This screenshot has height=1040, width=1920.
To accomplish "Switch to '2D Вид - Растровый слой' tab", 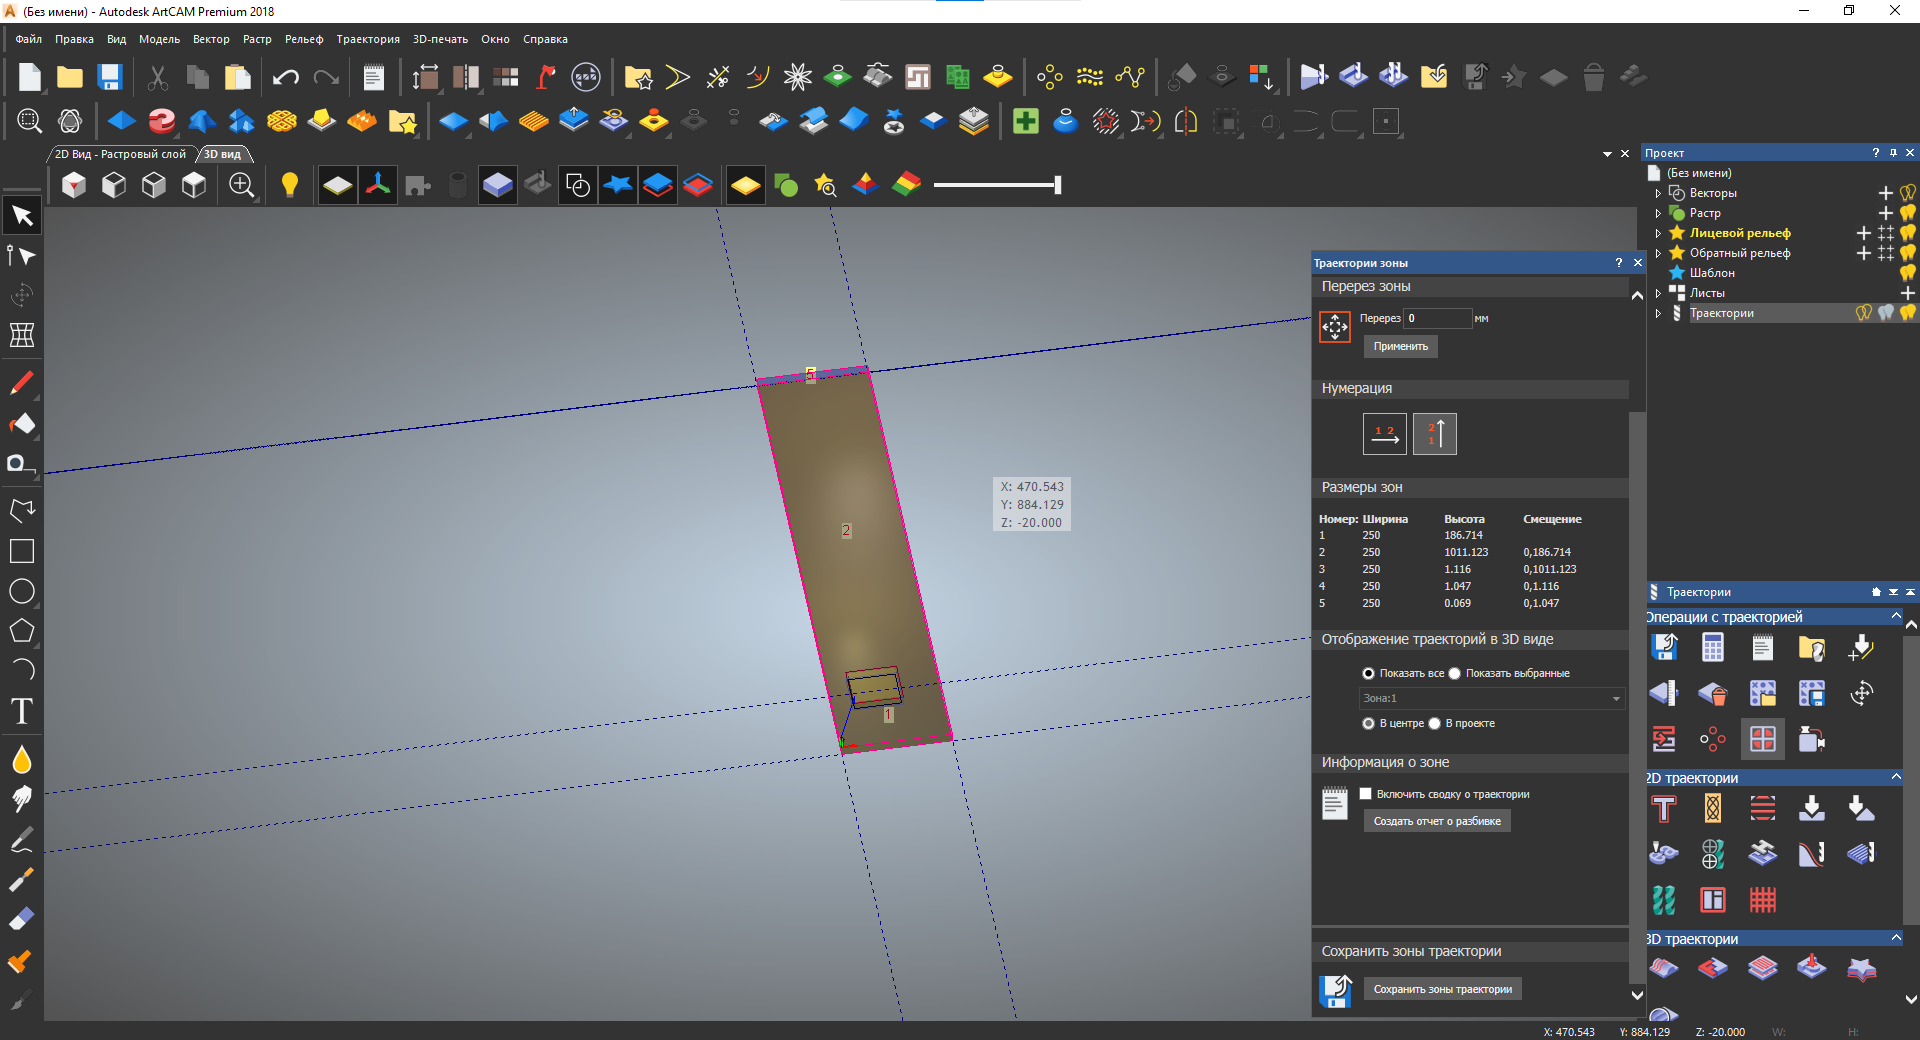I will pyautogui.click(x=120, y=154).
